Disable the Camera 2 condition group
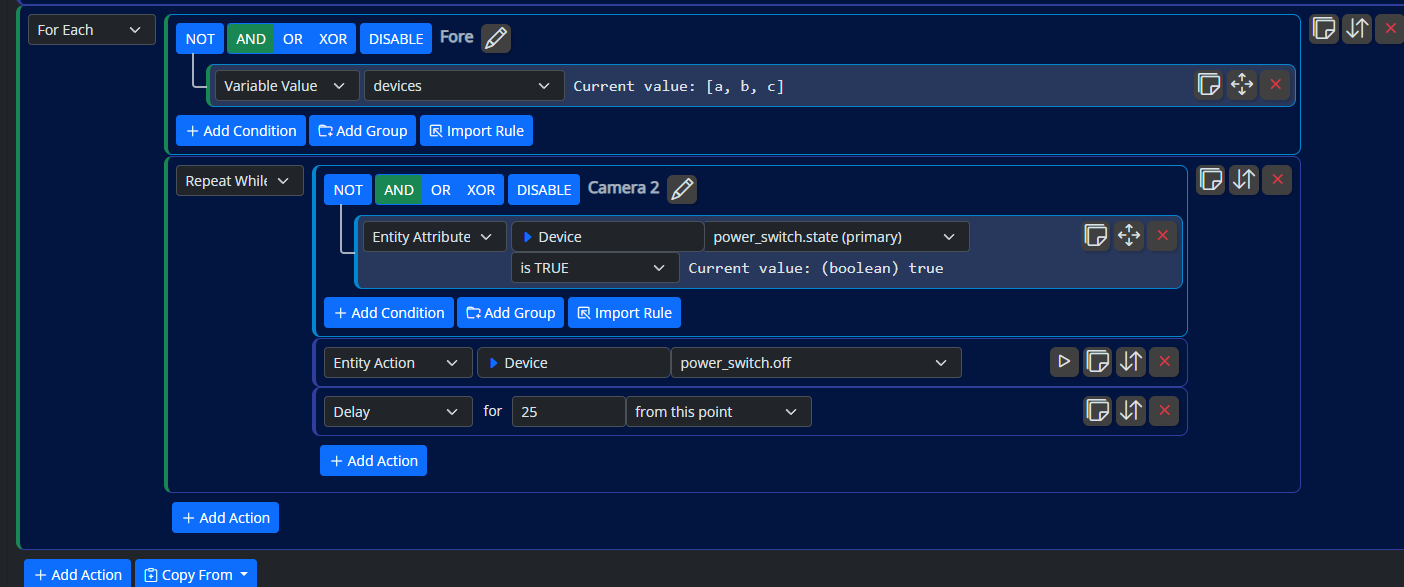This screenshot has width=1404, height=587. (x=544, y=189)
